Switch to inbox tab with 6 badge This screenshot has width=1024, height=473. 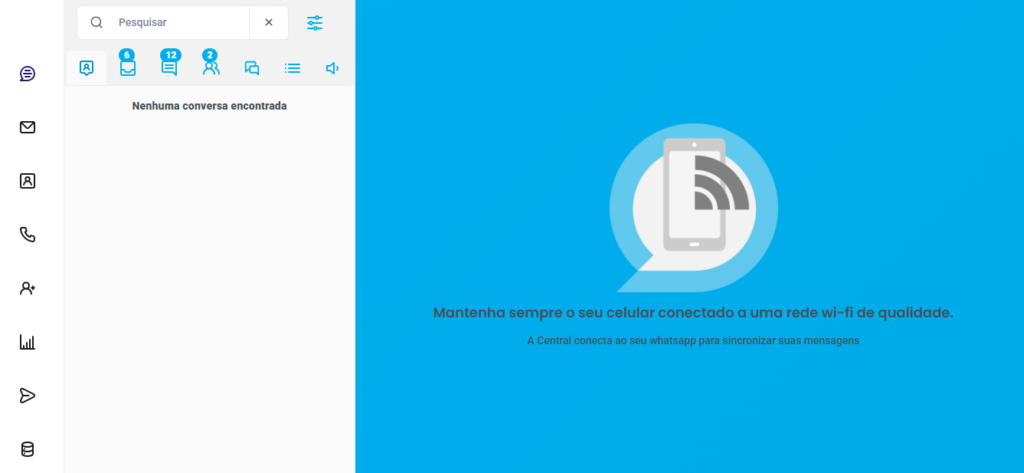[128, 68]
